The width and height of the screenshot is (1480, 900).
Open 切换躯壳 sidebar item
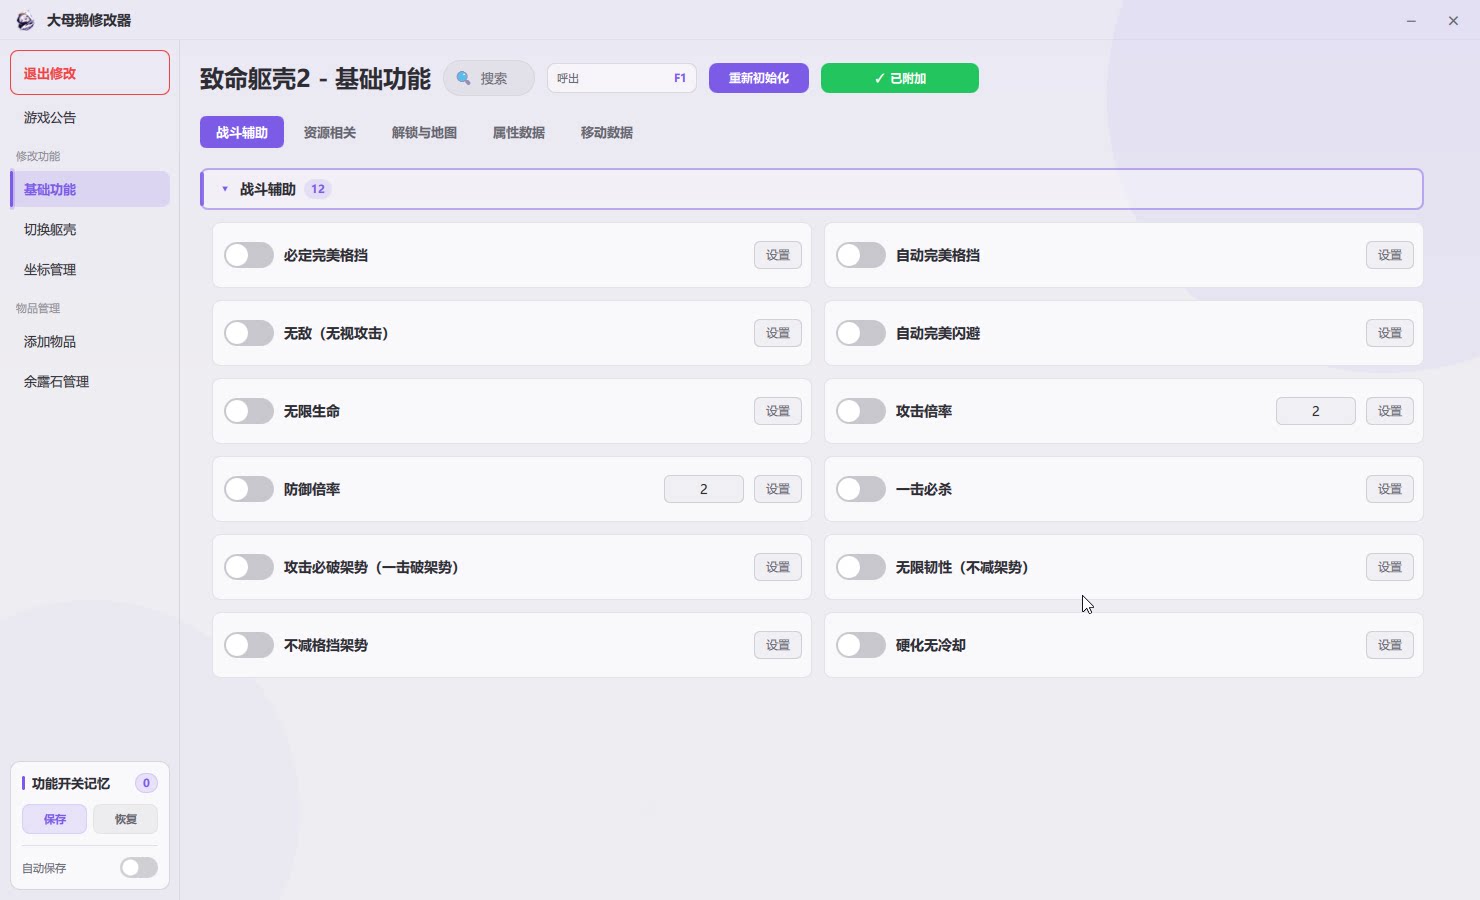point(90,229)
